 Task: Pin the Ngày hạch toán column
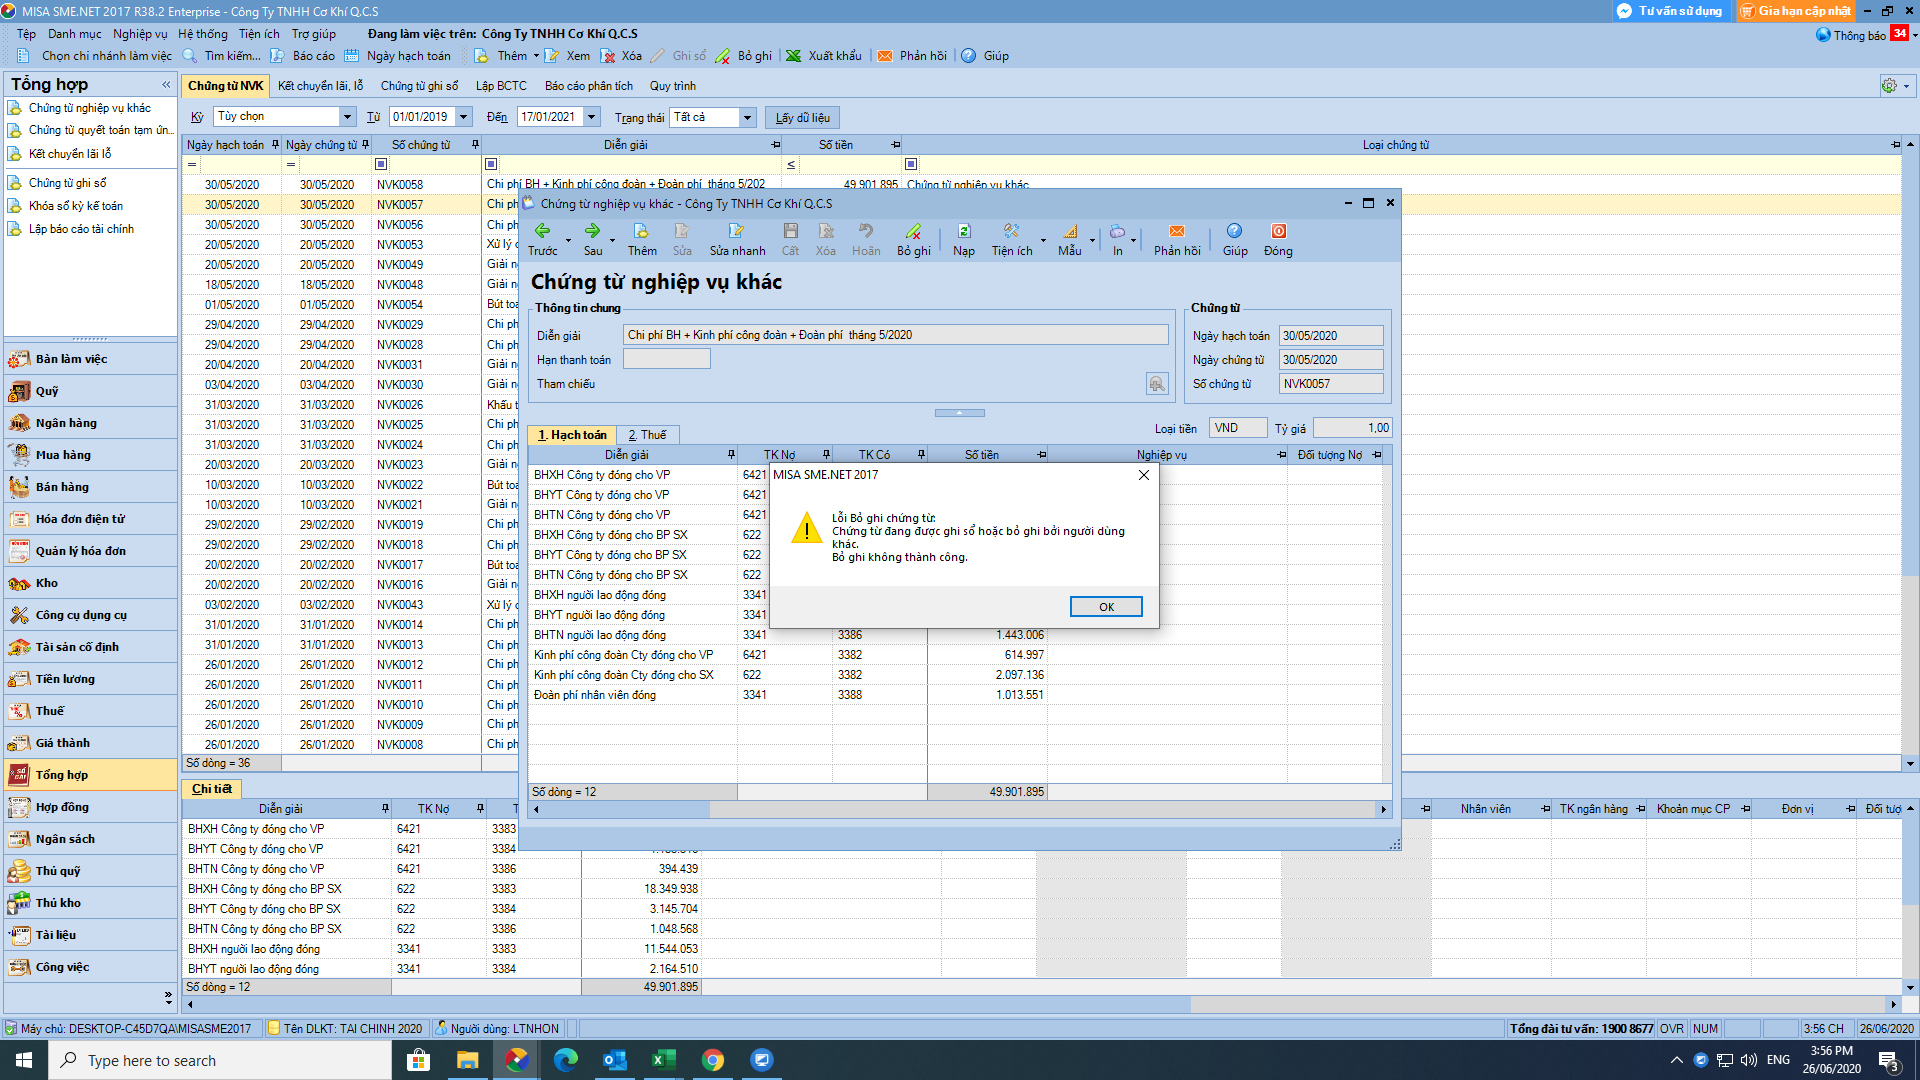(275, 145)
